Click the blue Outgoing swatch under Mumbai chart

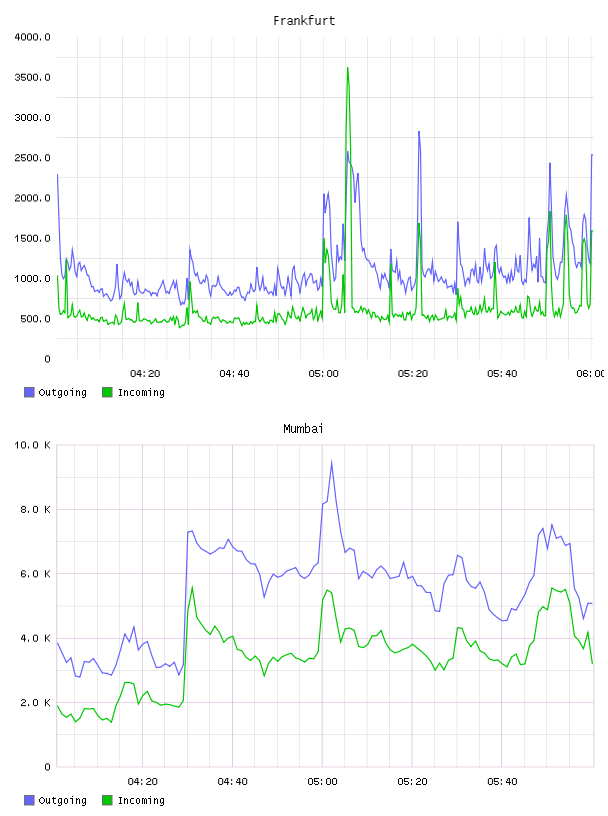(29, 800)
